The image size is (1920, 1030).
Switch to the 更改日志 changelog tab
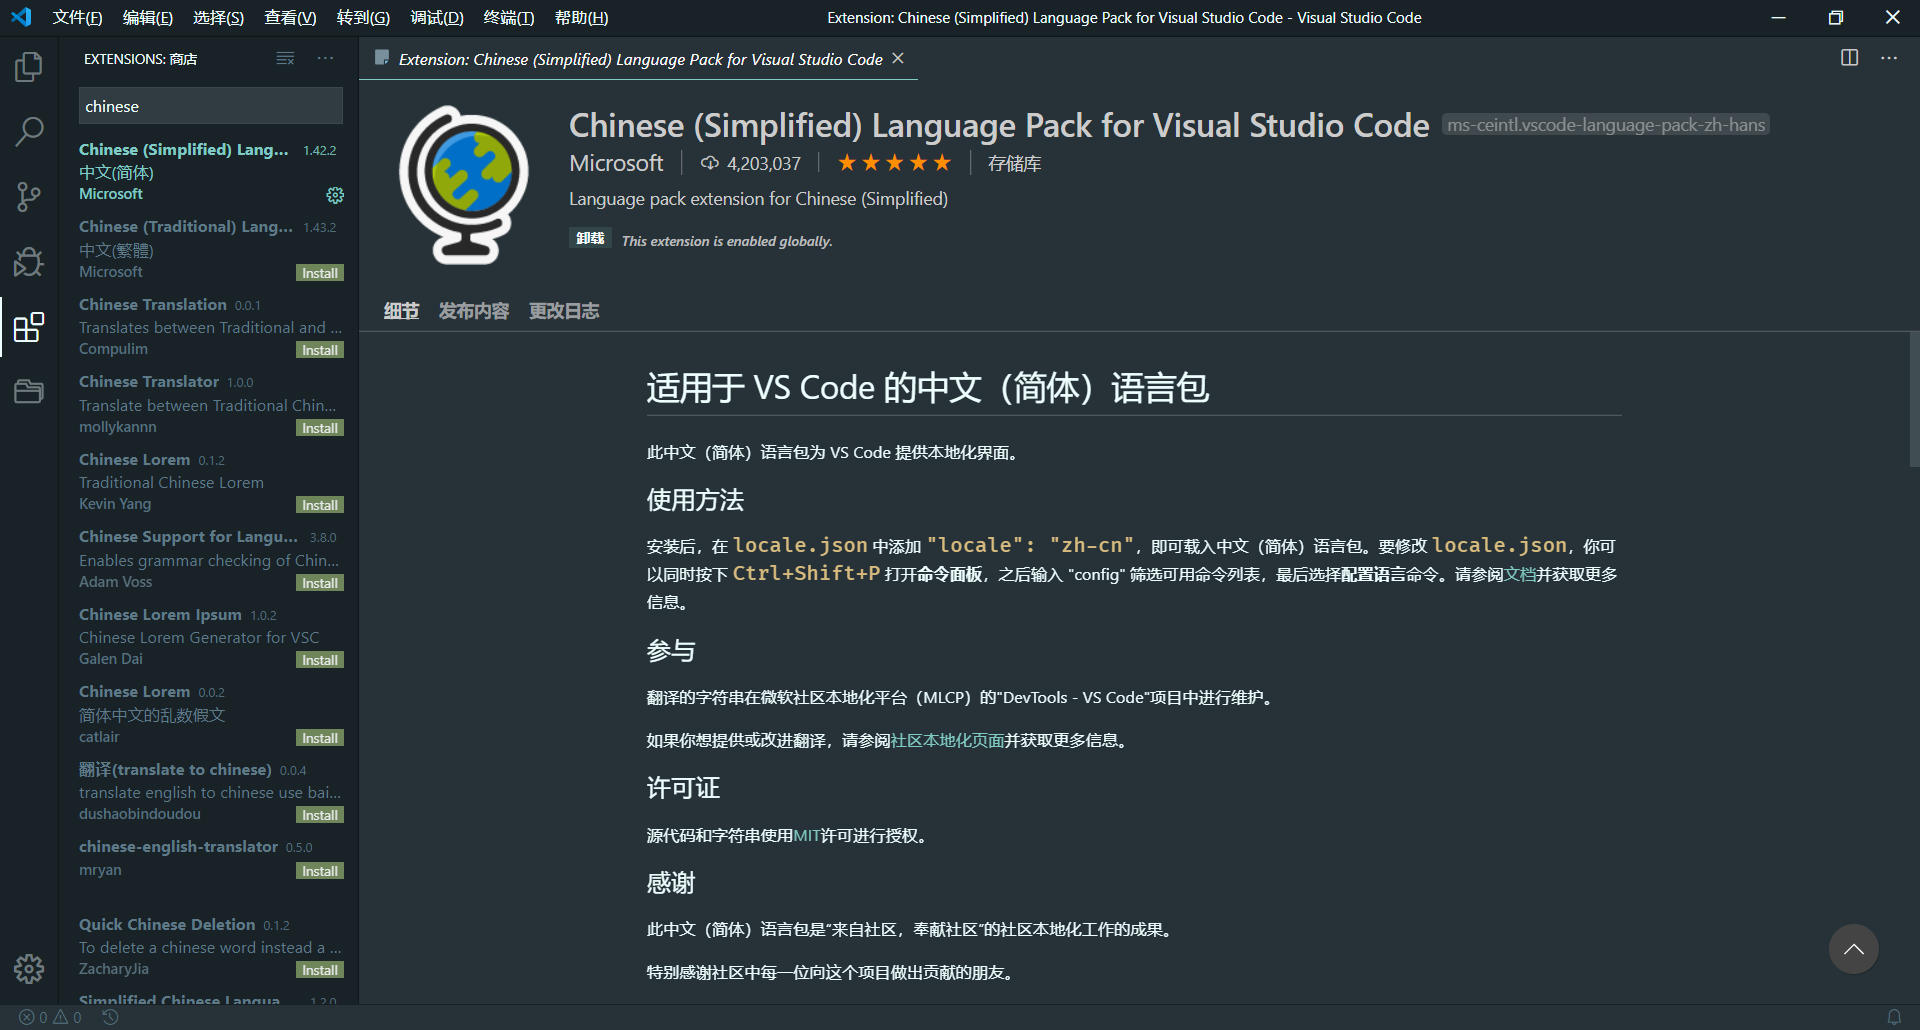point(564,311)
